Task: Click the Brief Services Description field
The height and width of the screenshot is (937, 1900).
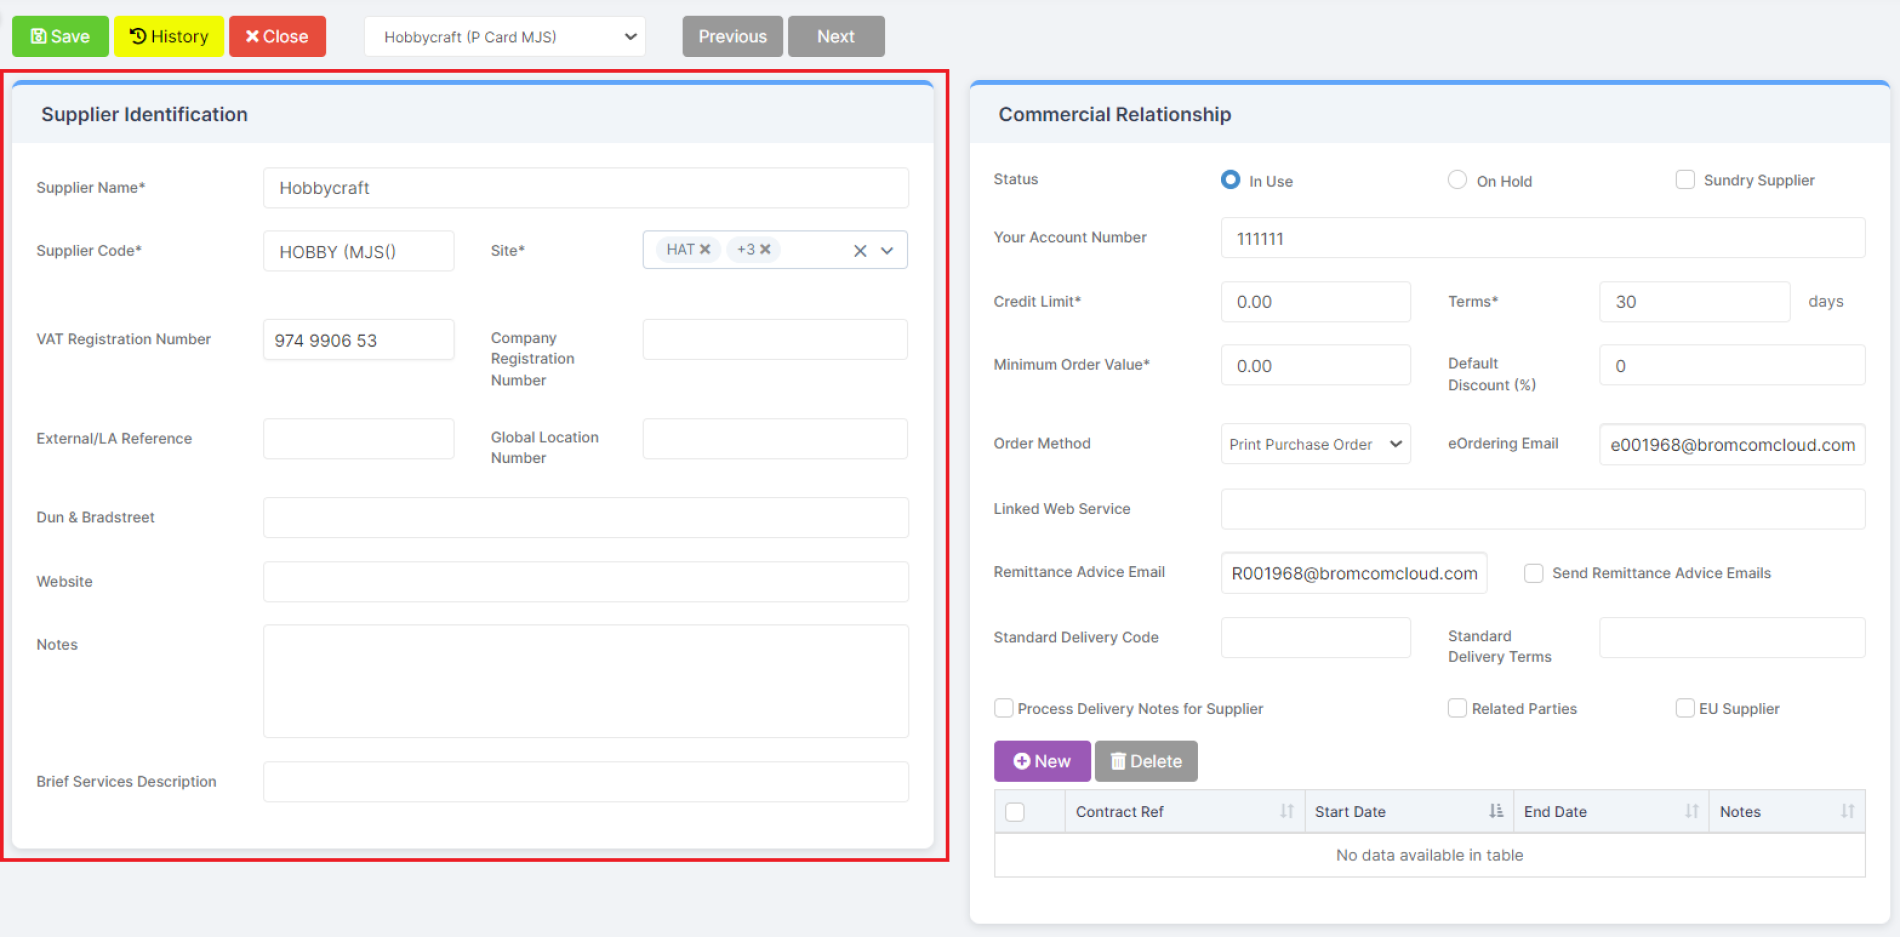Action: point(586,782)
